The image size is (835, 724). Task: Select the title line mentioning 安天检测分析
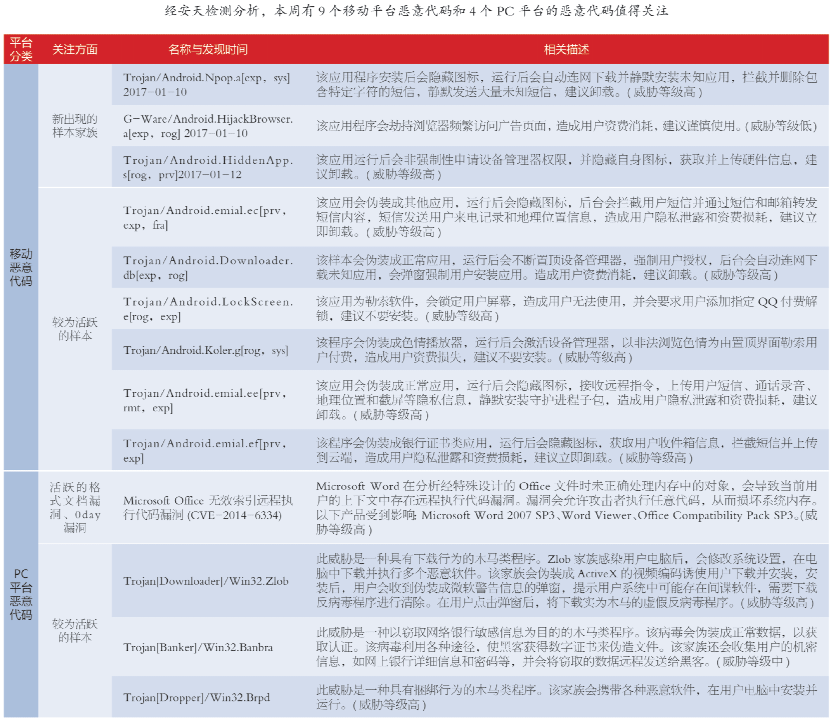pos(416,11)
